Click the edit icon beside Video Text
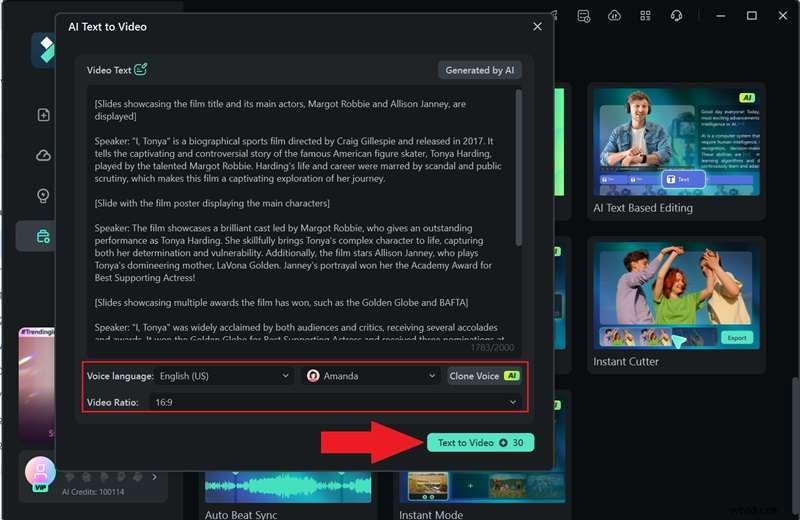The width and height of the screenshot is (800, 520). pyautogui.click(x=141, y=69)
